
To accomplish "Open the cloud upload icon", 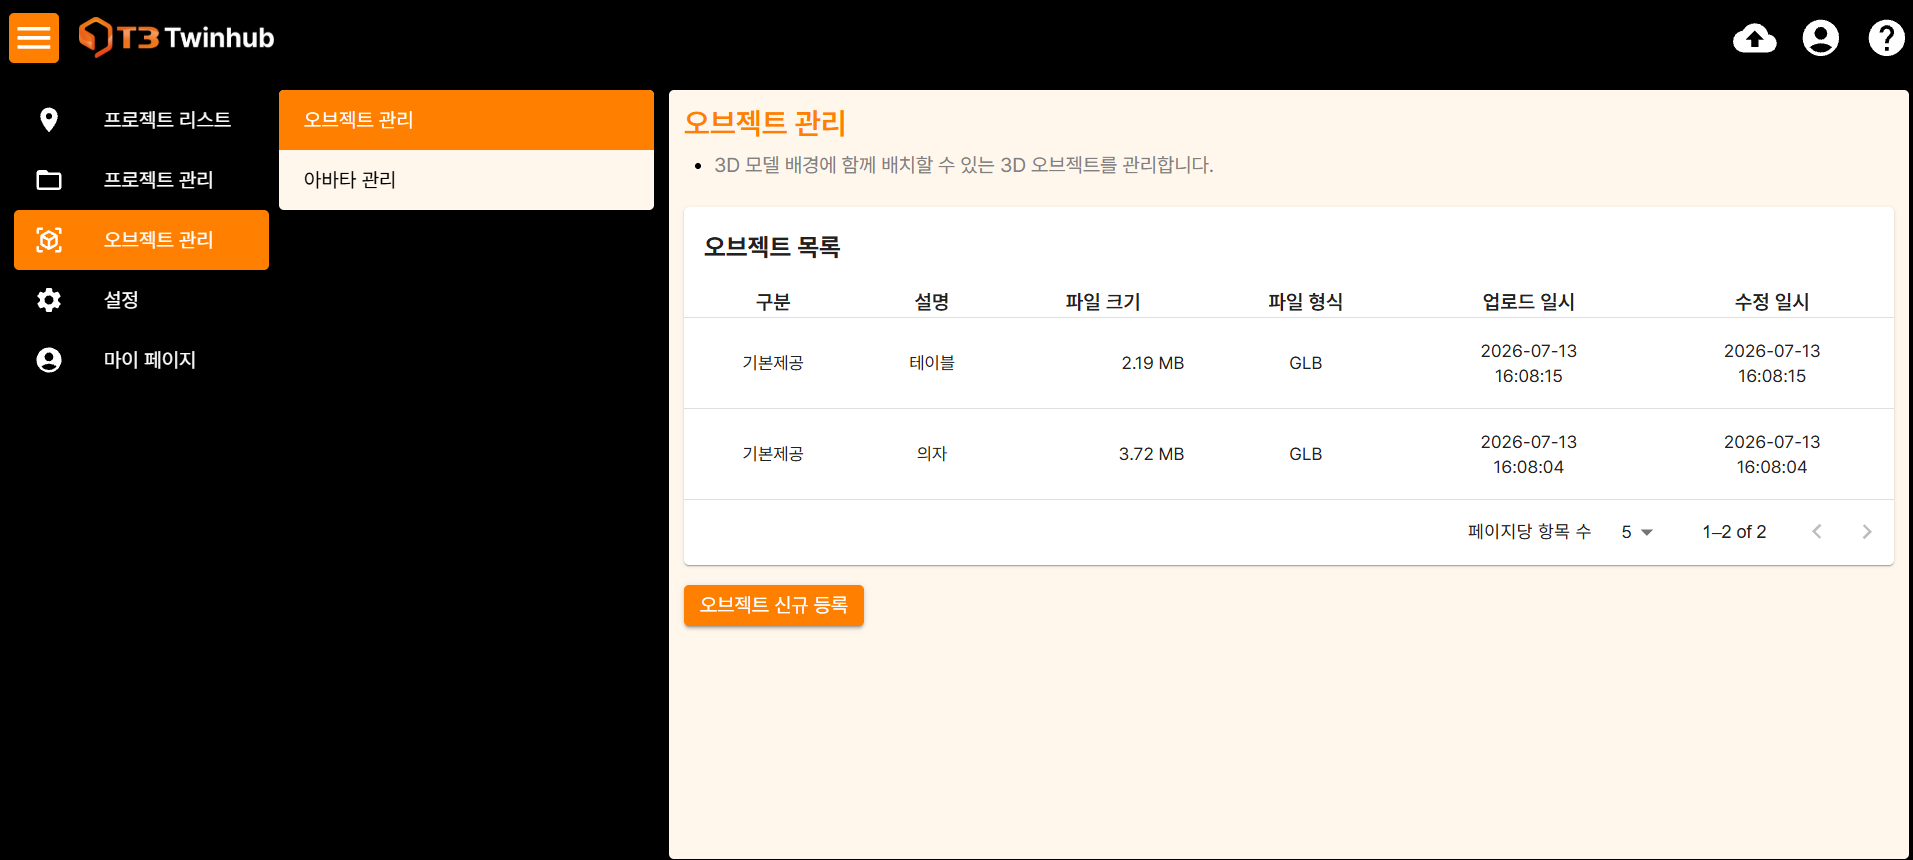I will coord(1754,38).
